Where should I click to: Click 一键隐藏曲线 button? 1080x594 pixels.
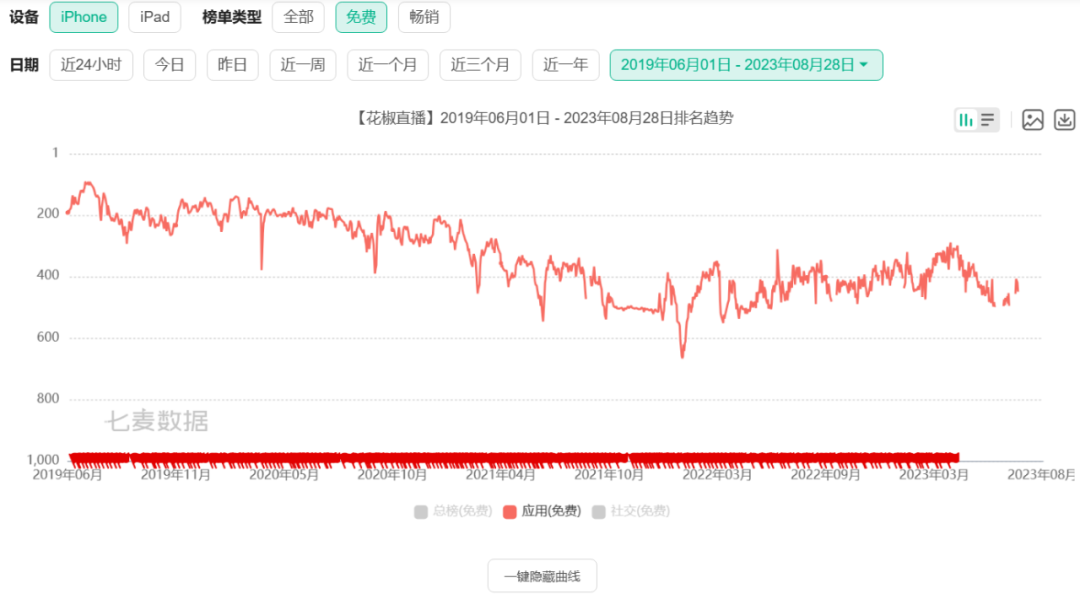click(542, 576)
